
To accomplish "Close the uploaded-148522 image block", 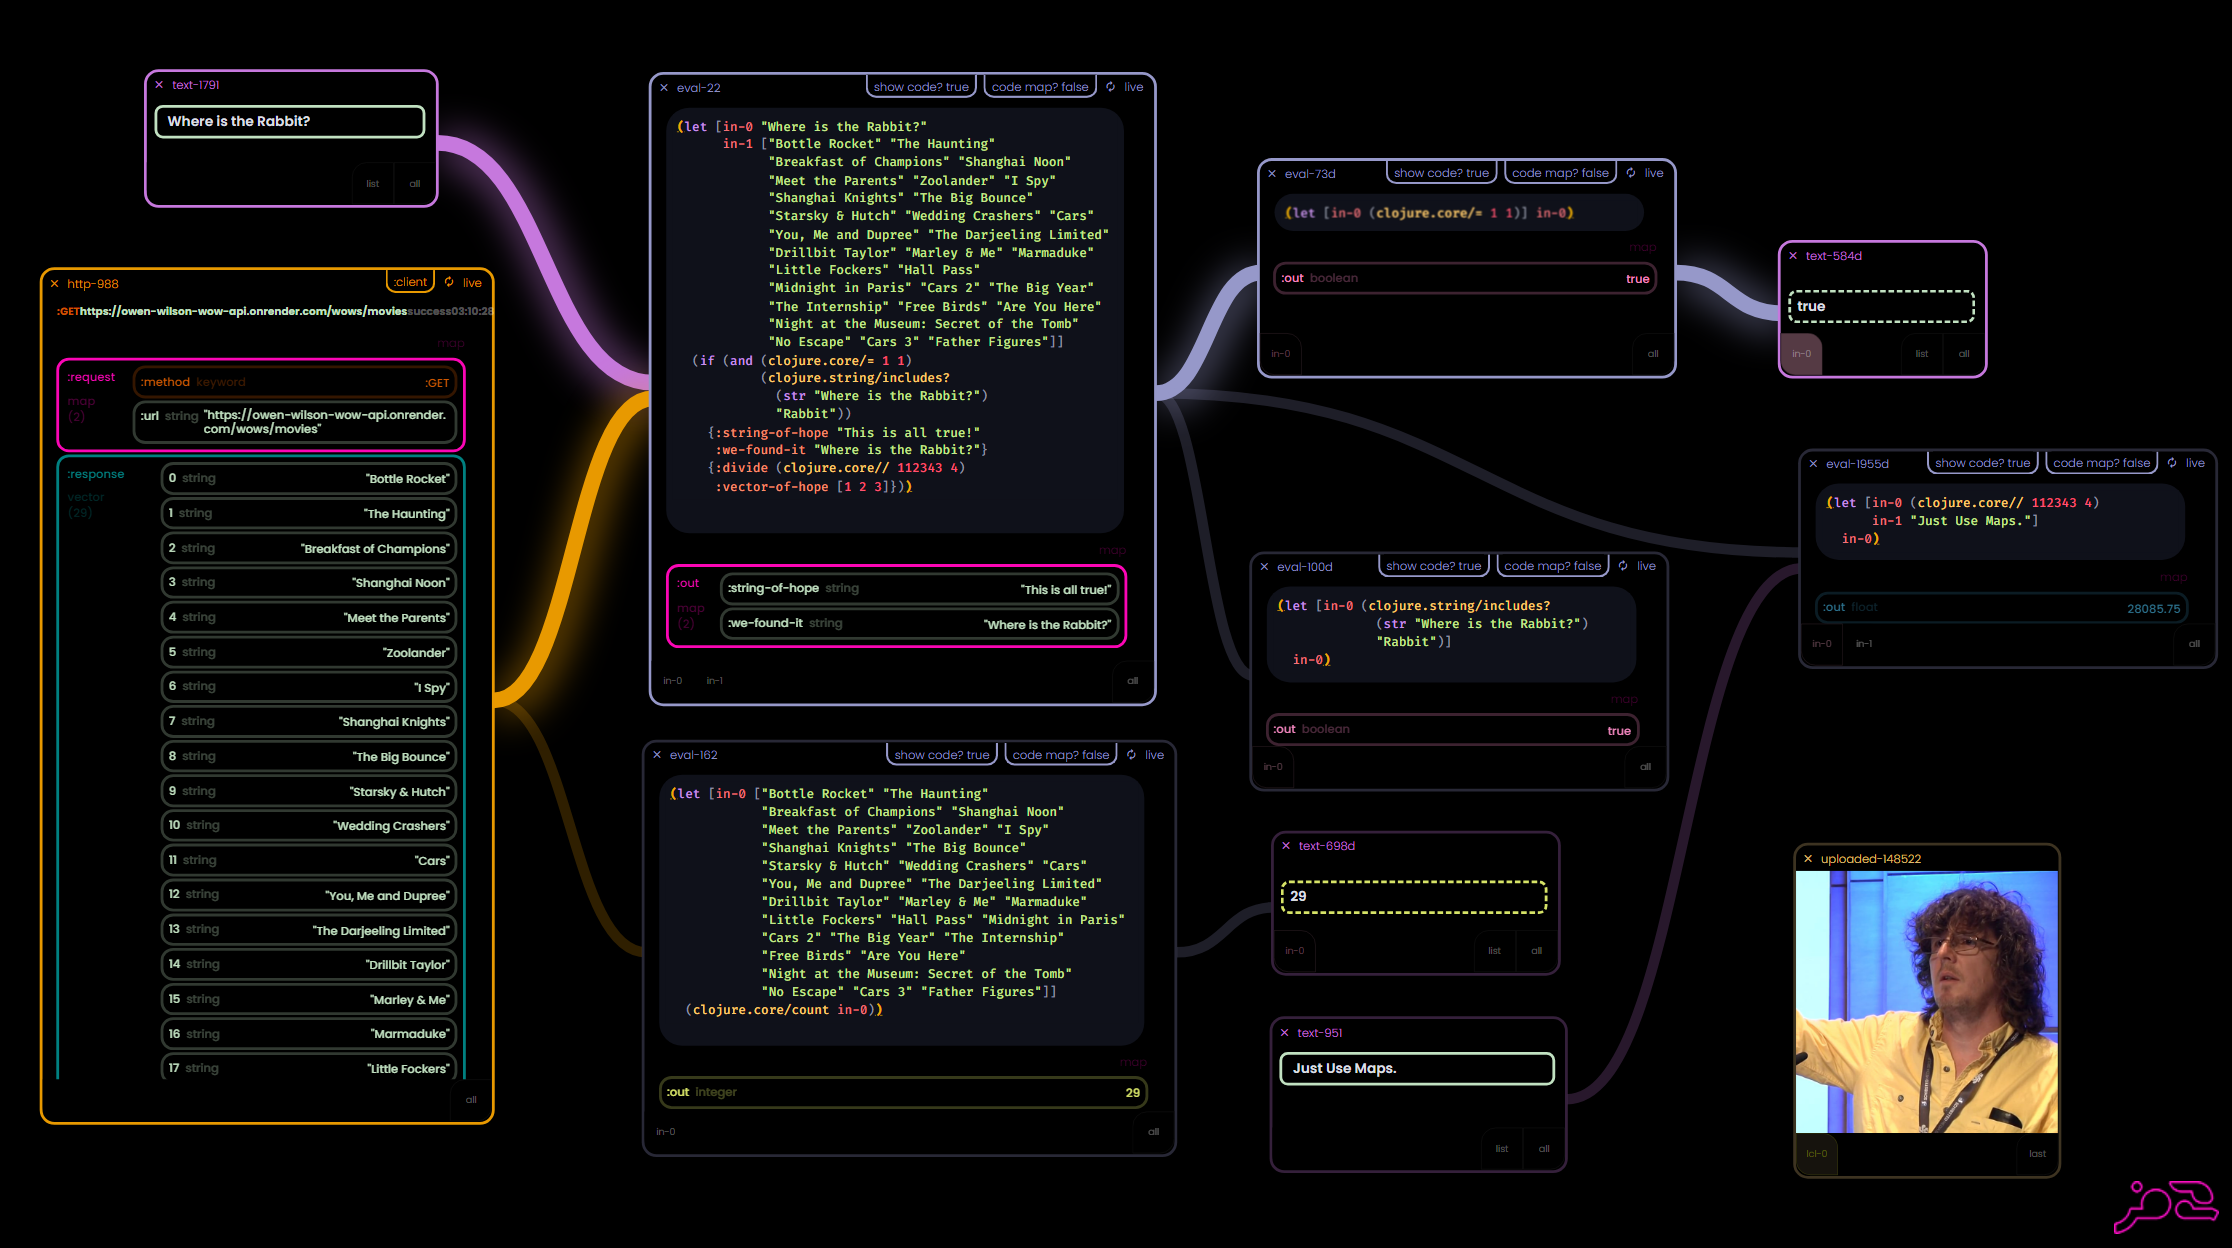I will click(1808, 859).
